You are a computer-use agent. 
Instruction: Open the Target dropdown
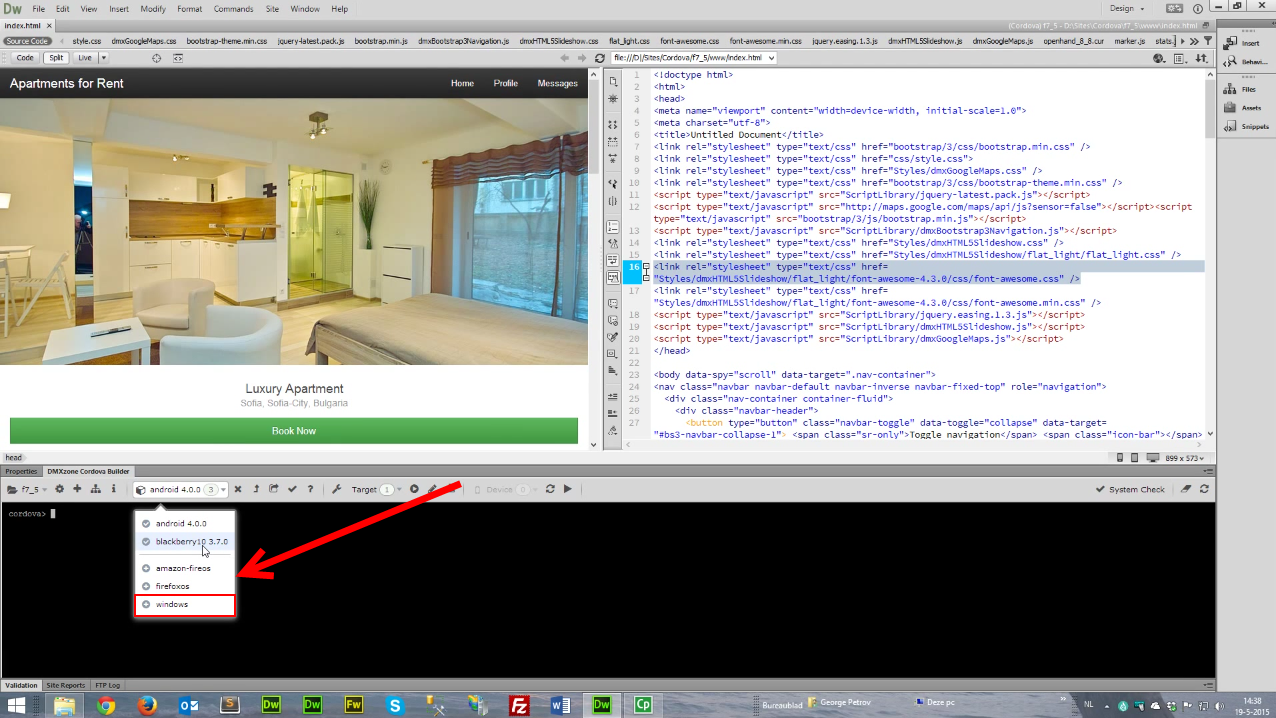point(374,489)
